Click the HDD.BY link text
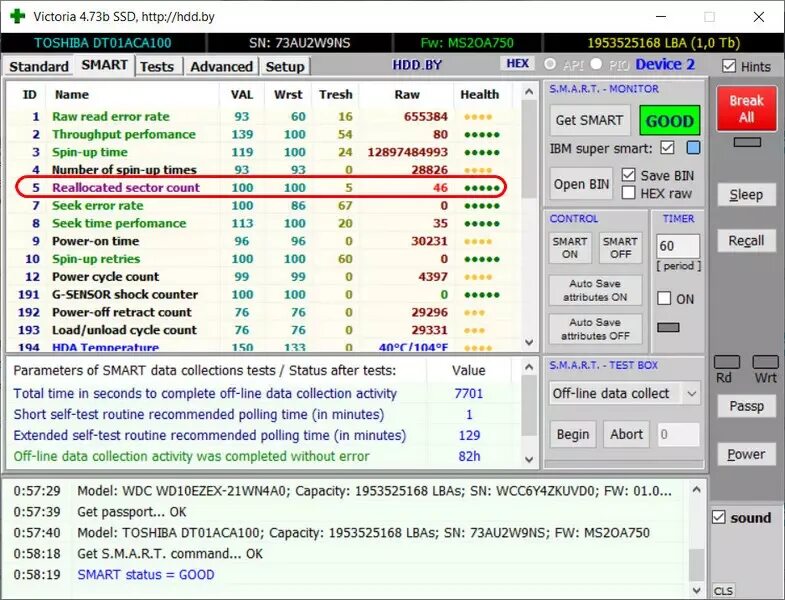Screen dimensions: 785x600 [x=417, y=65]
